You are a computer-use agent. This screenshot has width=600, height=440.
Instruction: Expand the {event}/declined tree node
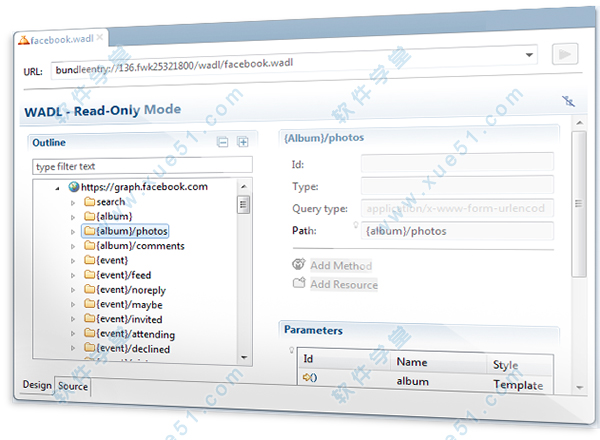[x=73, y=348]
